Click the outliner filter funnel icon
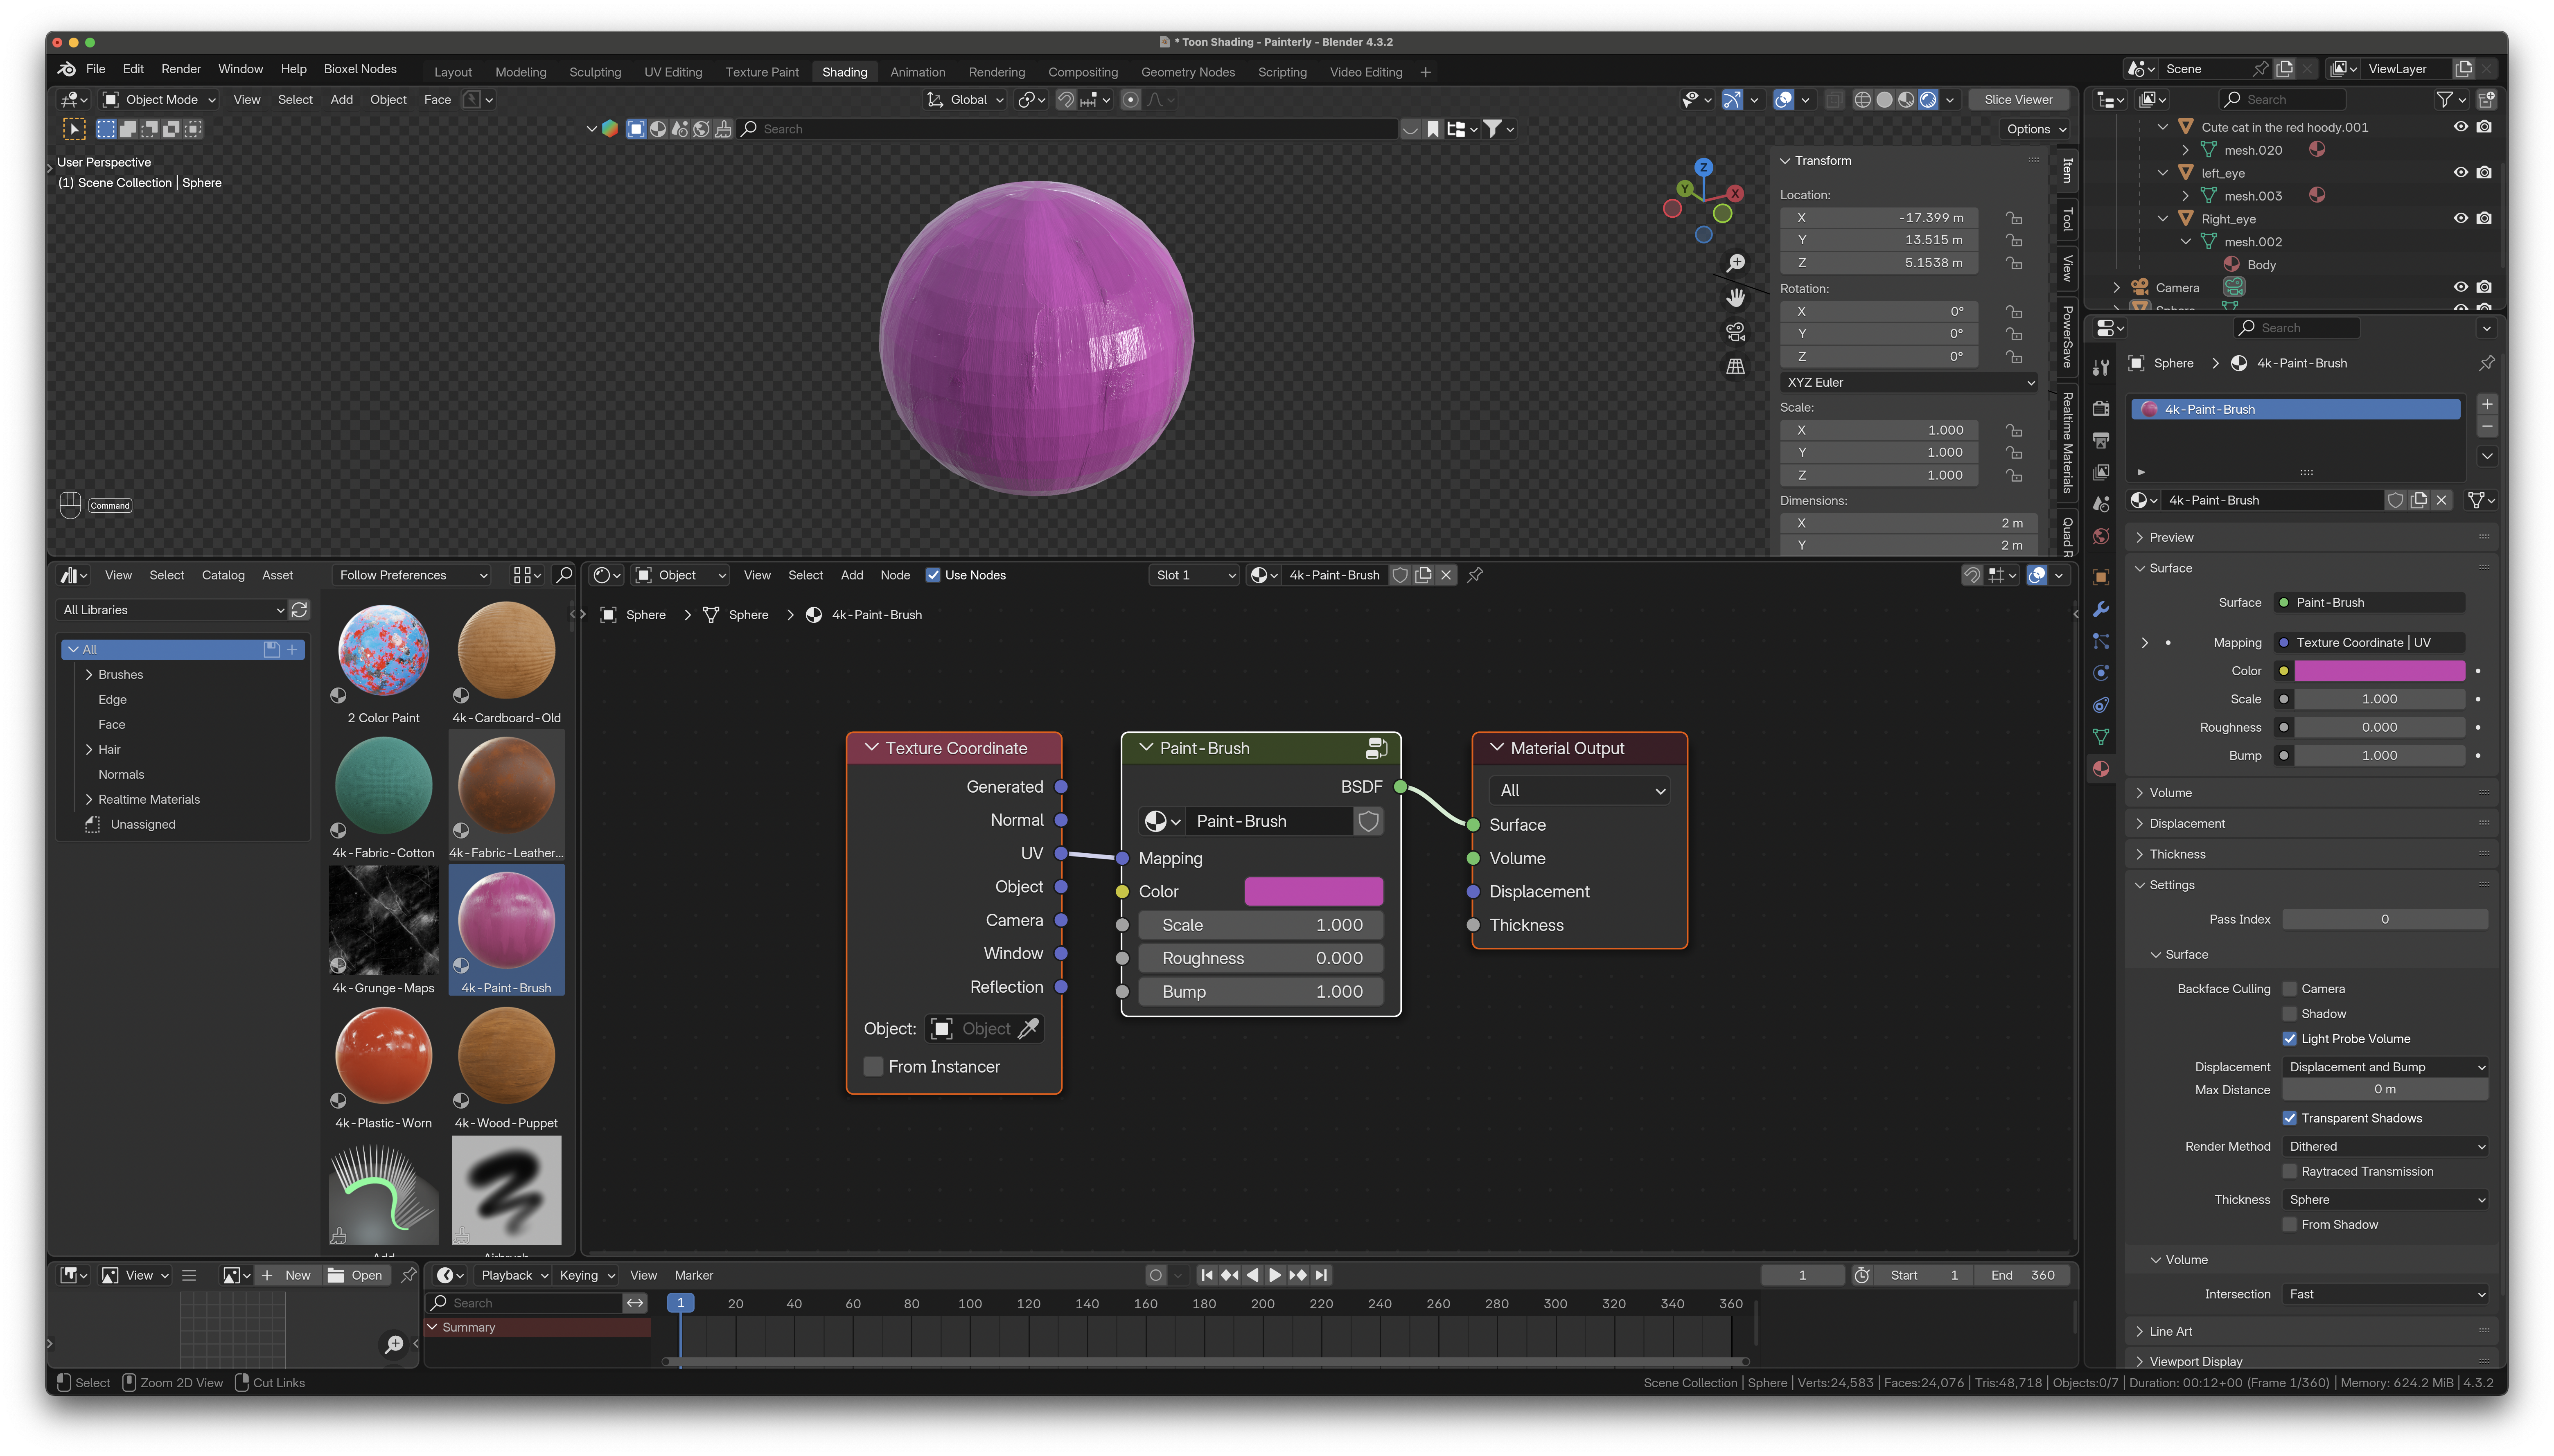2554x1456 pixels. 2444,100
